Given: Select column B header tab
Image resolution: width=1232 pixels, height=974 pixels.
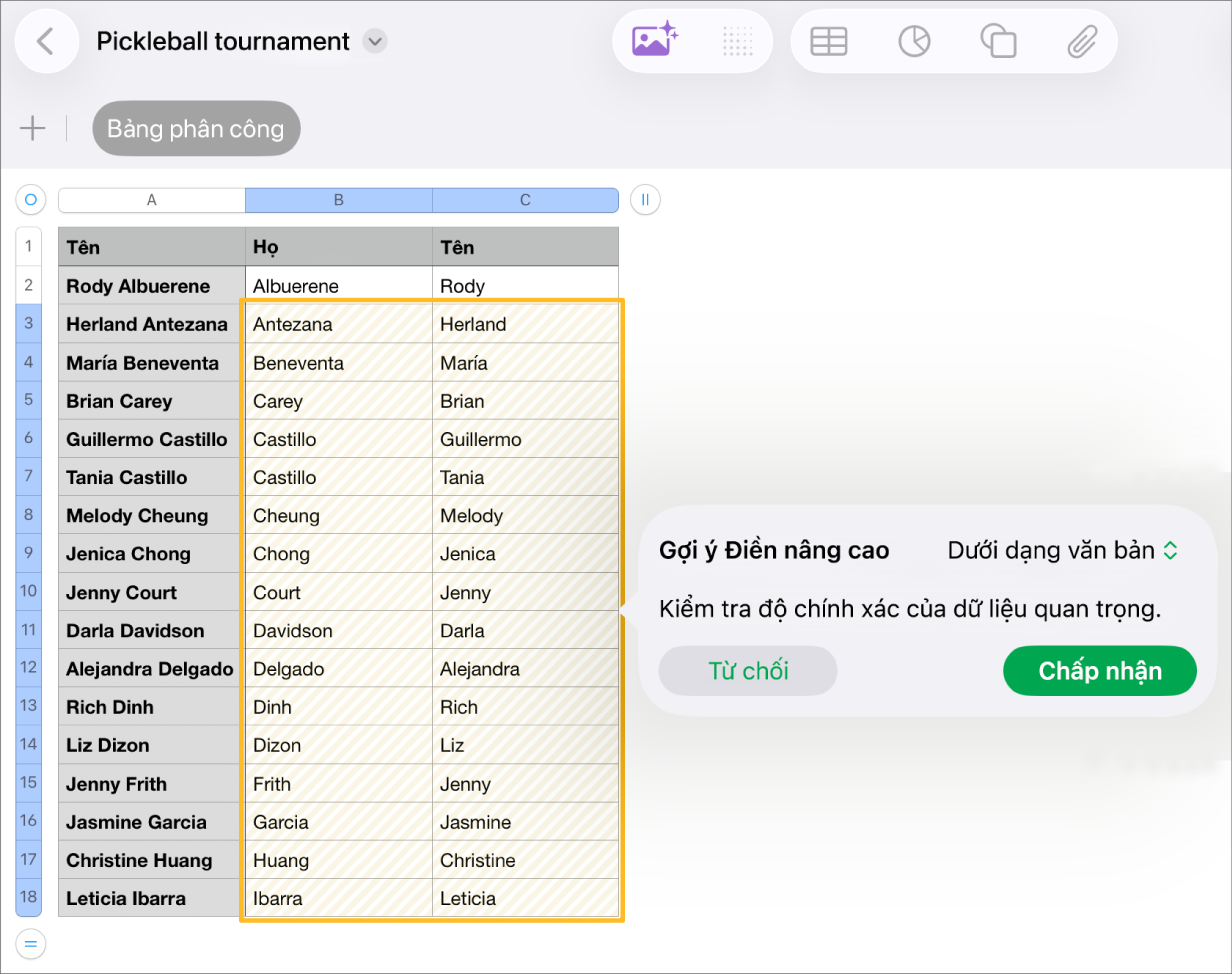Looking at the screenshot, I should (339, 200).
